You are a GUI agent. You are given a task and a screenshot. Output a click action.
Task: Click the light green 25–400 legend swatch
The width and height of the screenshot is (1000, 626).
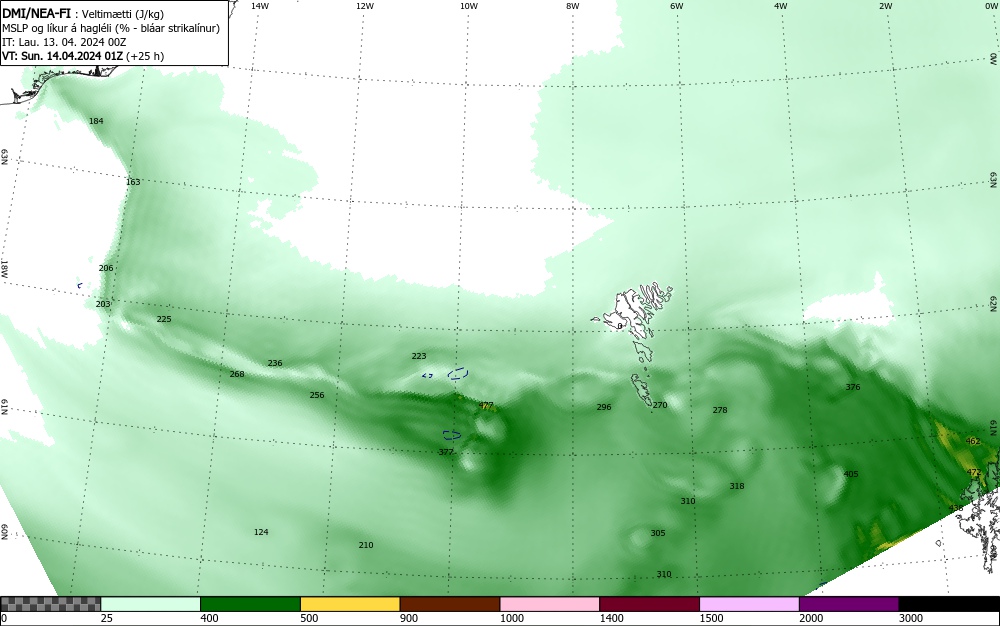pyautogui.click(x=151, y=604)
